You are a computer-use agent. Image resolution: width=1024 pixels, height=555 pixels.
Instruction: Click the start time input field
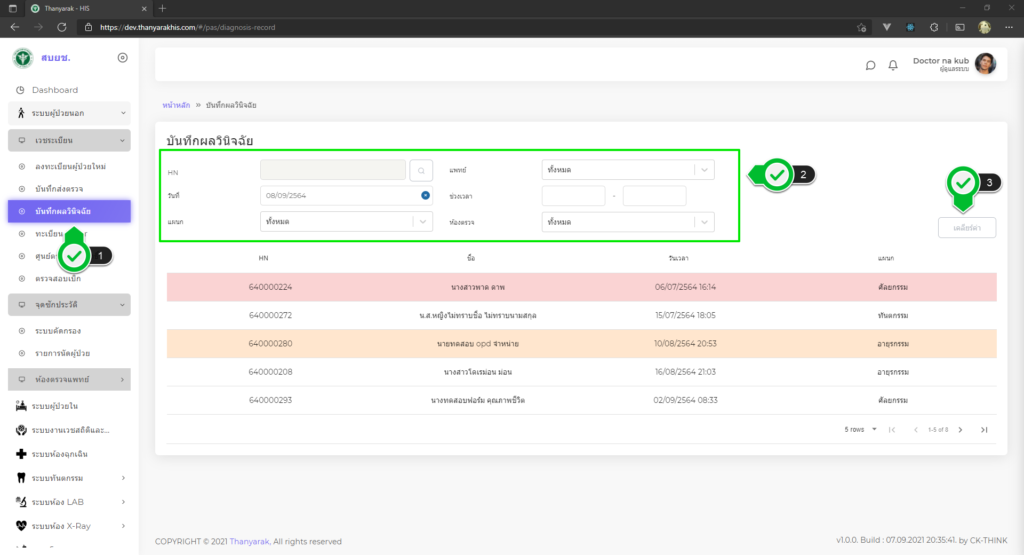[573, 196]
